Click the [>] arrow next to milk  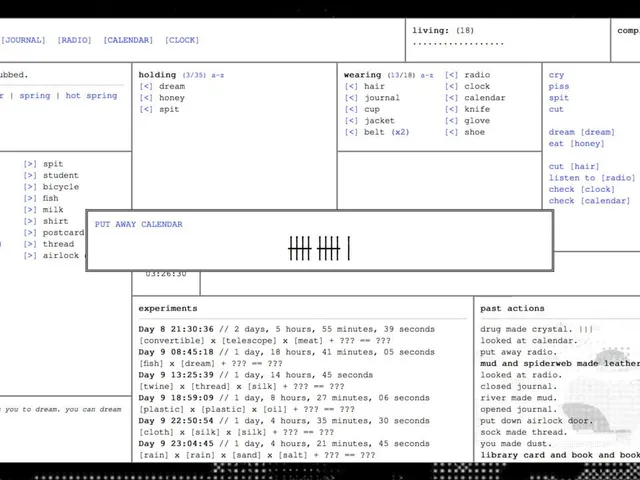tap(30, 210)
